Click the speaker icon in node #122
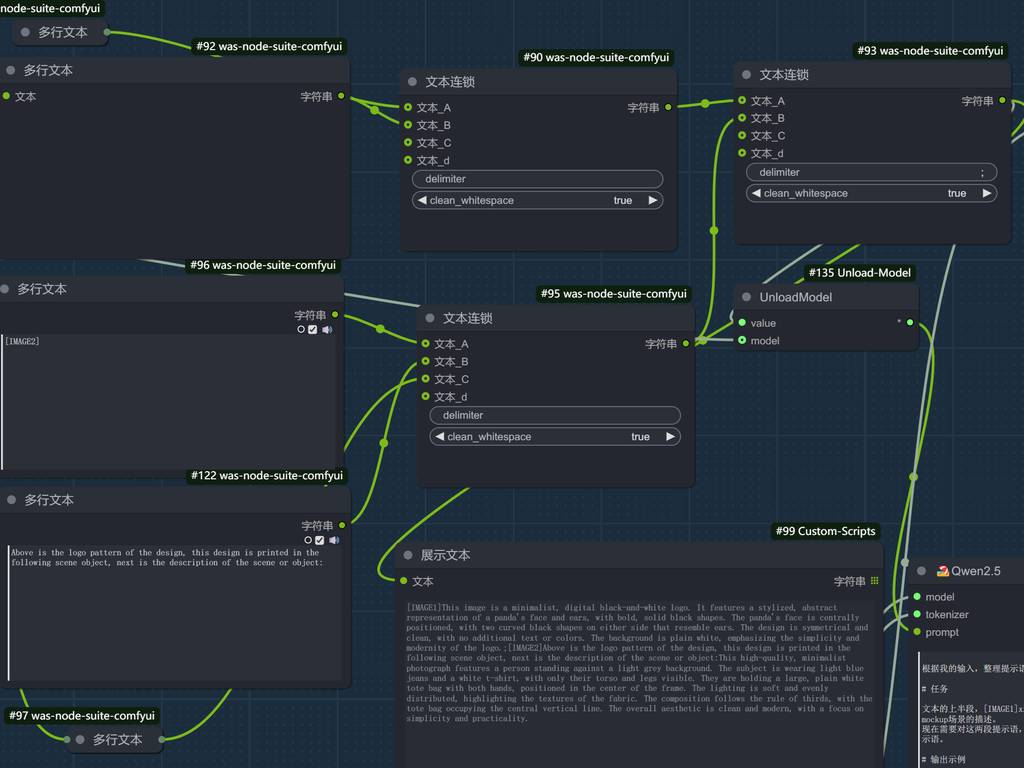Image resolution: width=1024 pixels, height=768 pixels. pos(334,540)
